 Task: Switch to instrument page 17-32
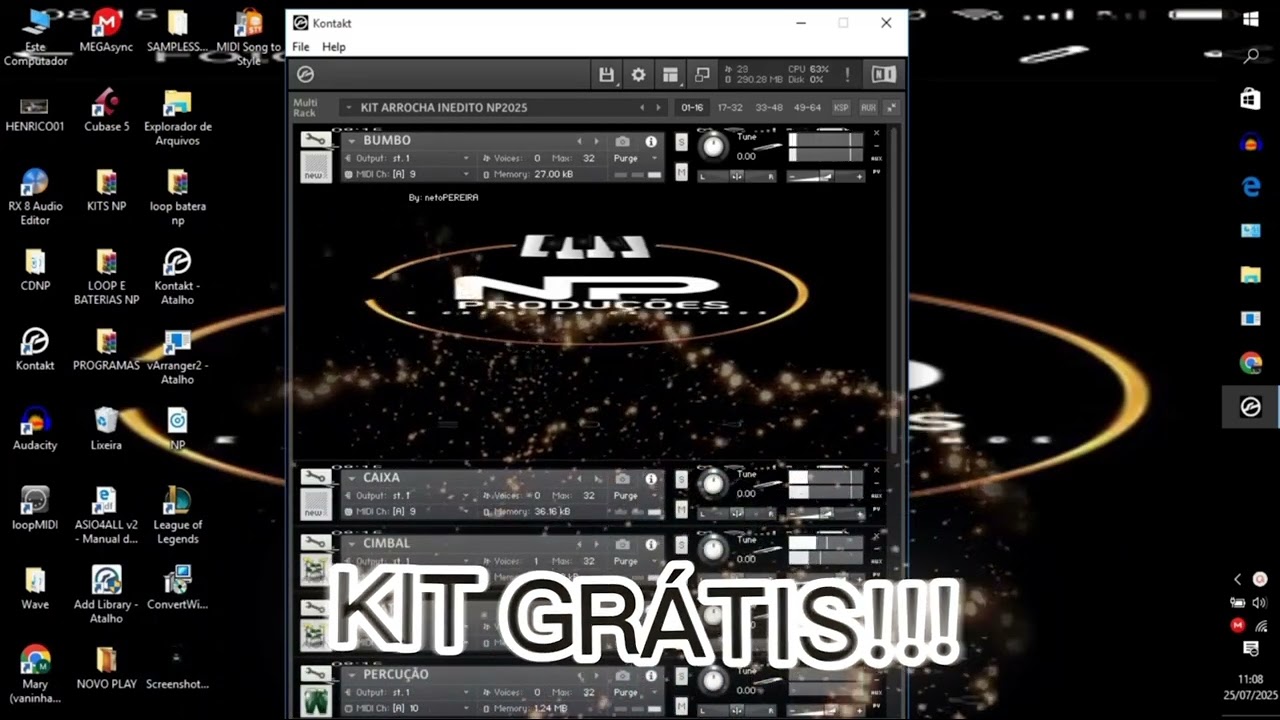click(x=730, y=107)
